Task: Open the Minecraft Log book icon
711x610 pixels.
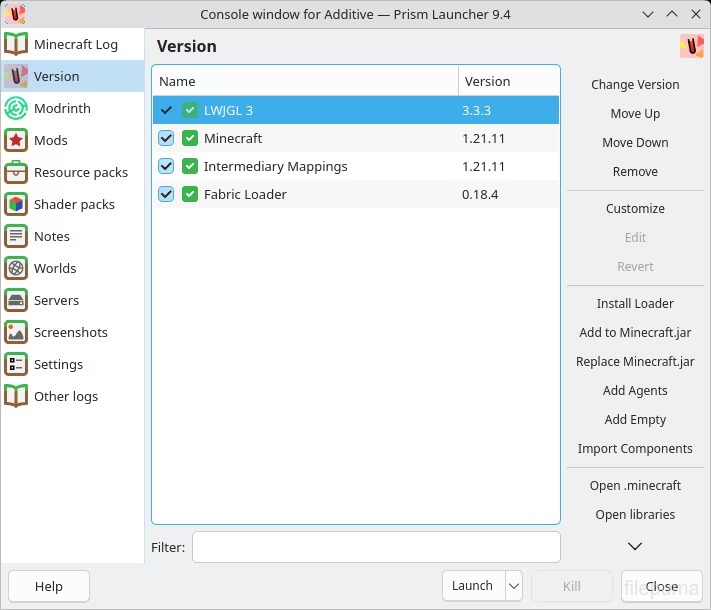Action: tap(16, 44)
